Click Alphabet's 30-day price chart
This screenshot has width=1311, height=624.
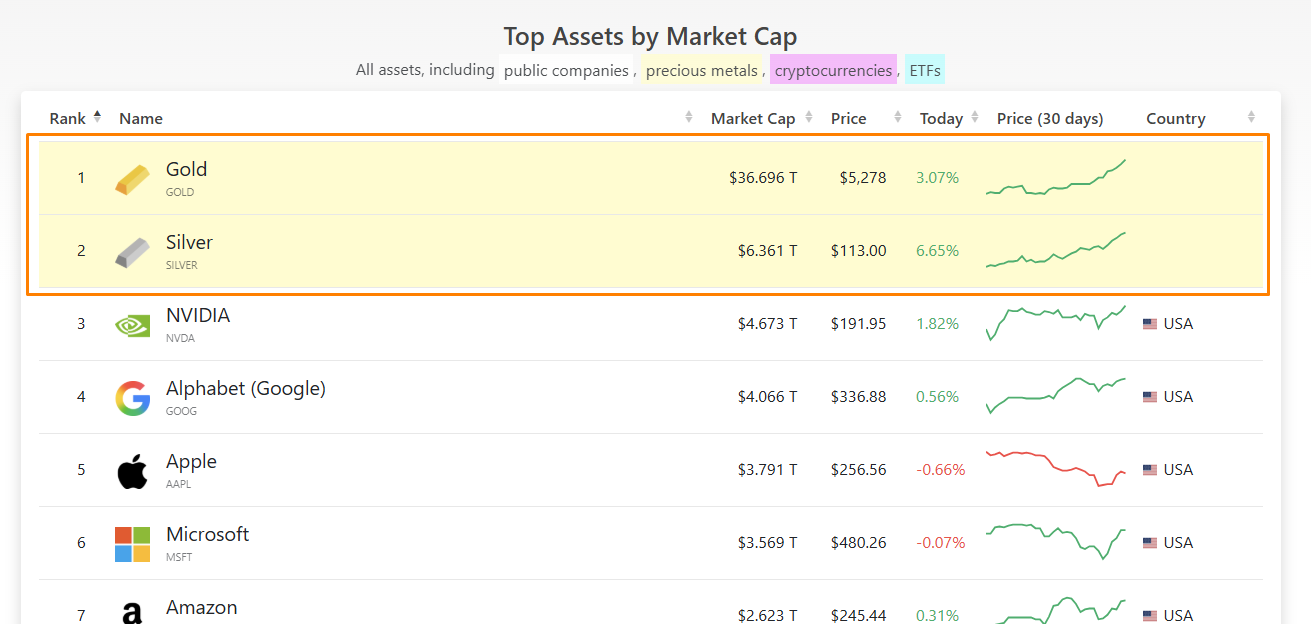[x=1056, y=397]
